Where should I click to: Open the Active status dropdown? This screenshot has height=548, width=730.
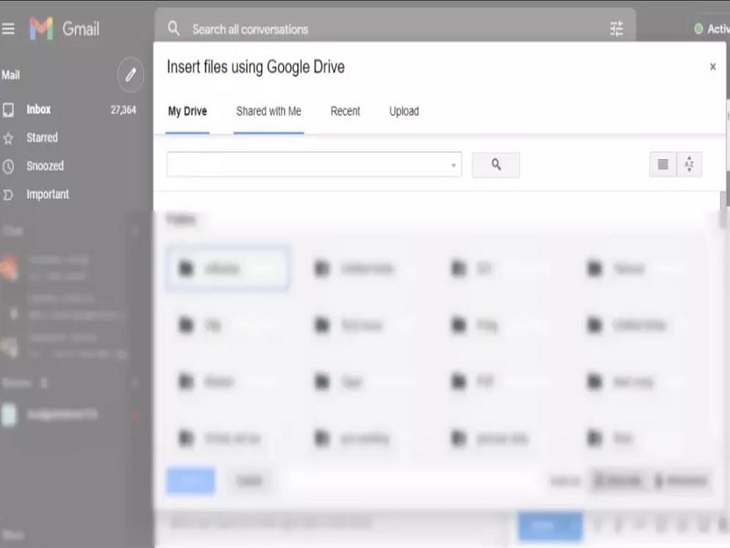(711, 29)
